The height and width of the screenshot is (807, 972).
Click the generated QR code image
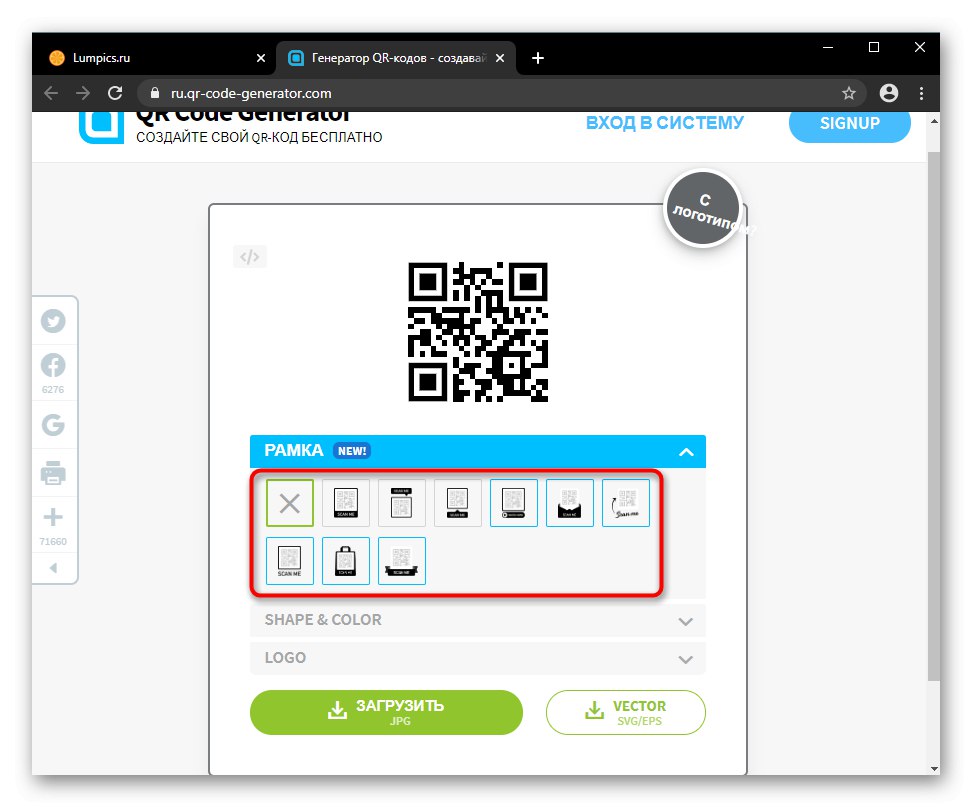[478, 332]
